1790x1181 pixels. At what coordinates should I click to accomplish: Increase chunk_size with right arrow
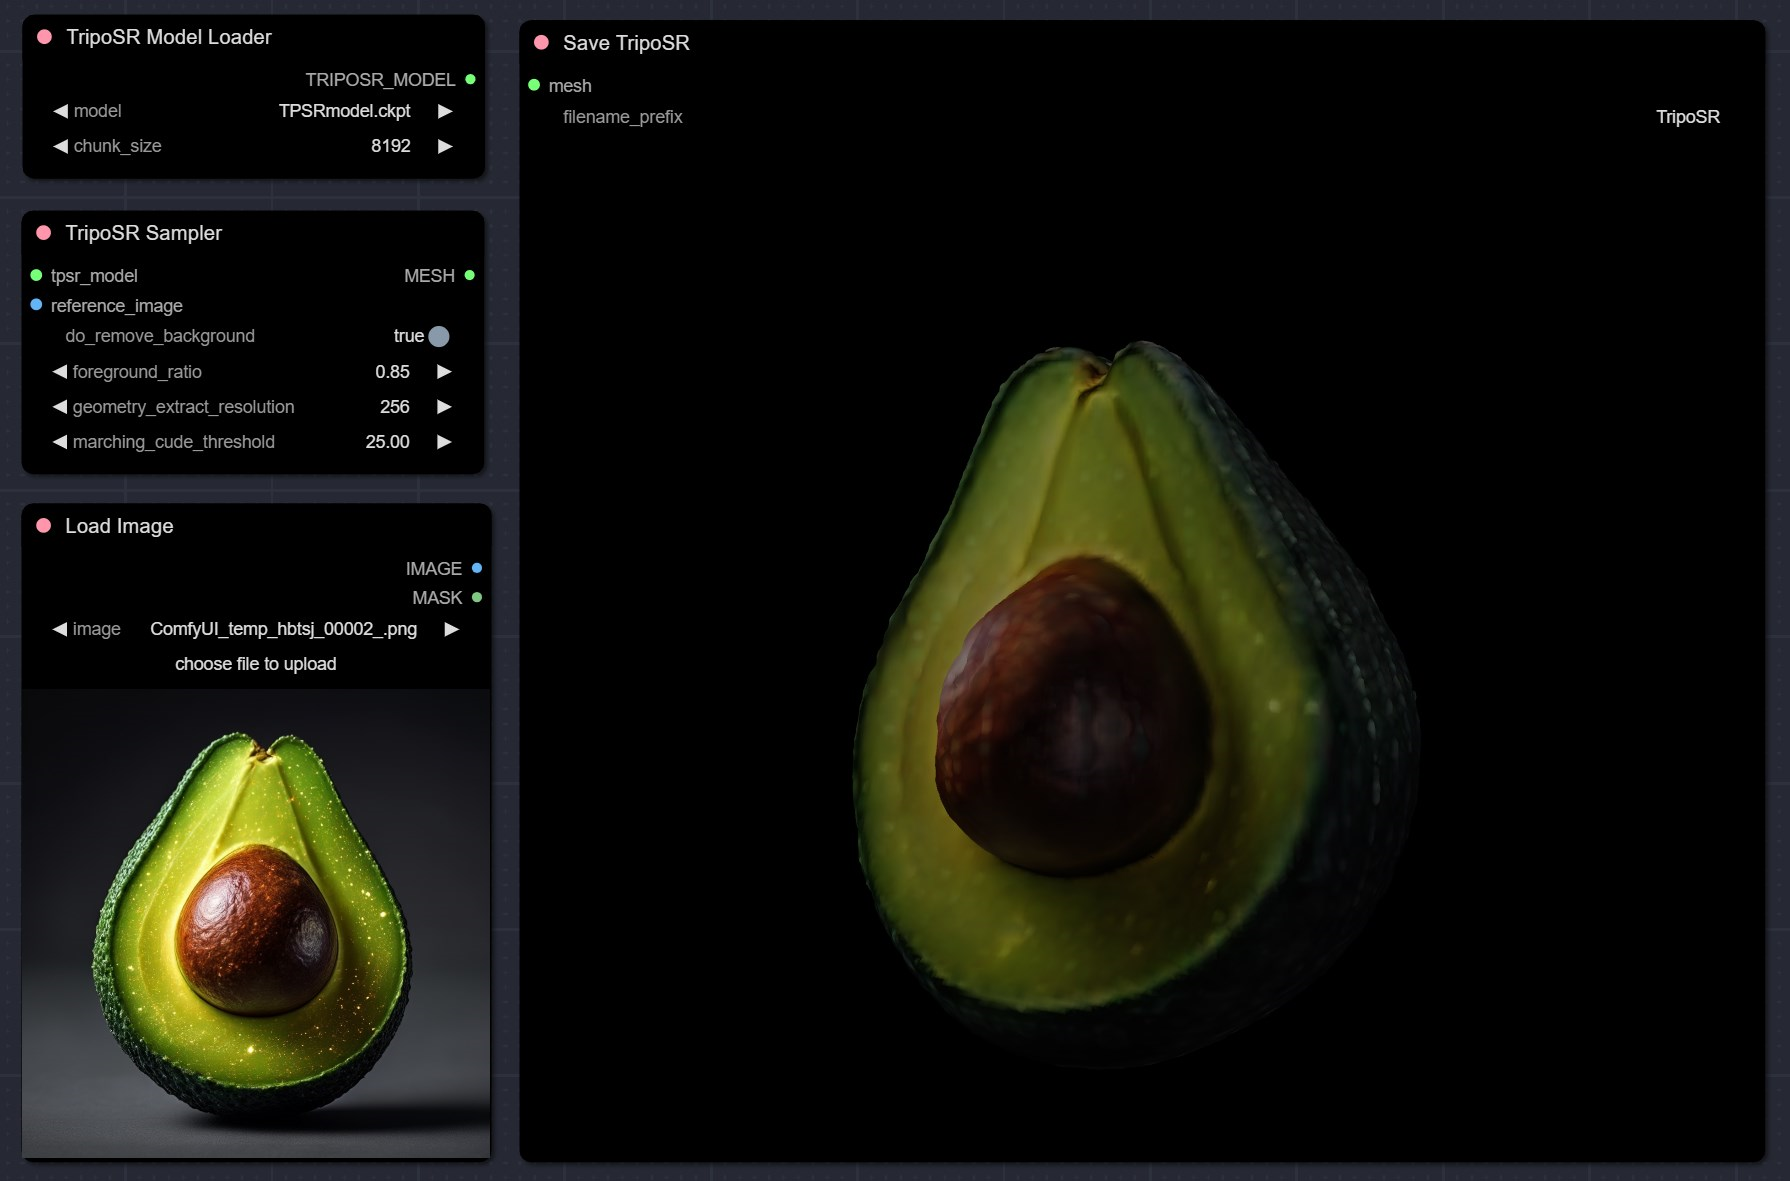coord(445,146)
